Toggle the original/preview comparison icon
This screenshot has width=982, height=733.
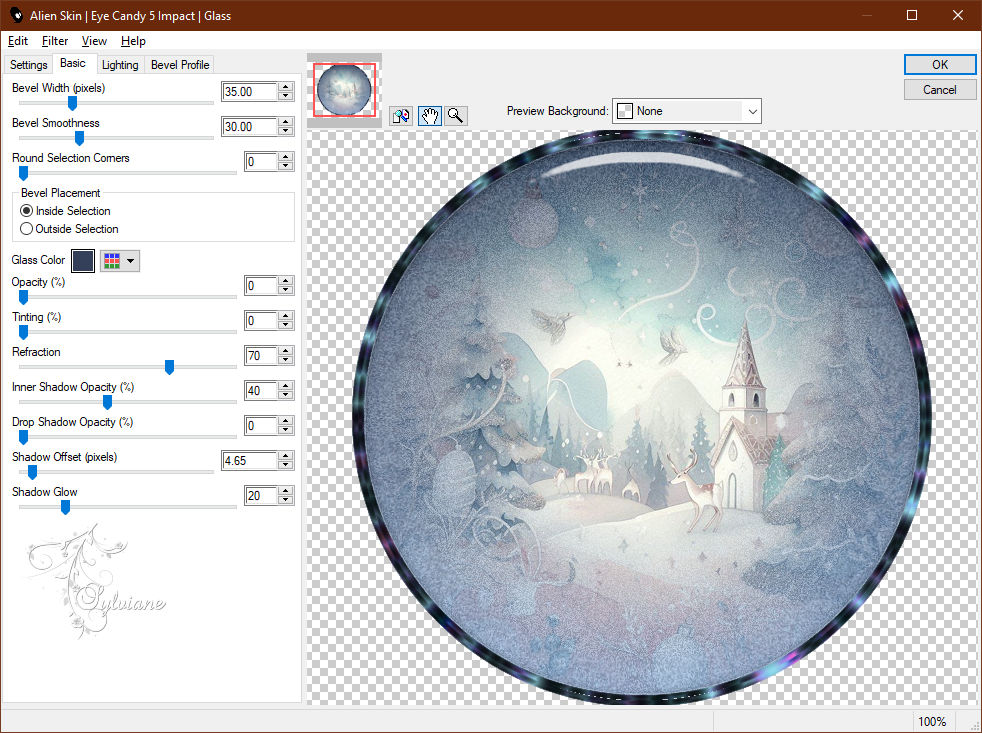(401, 115)
